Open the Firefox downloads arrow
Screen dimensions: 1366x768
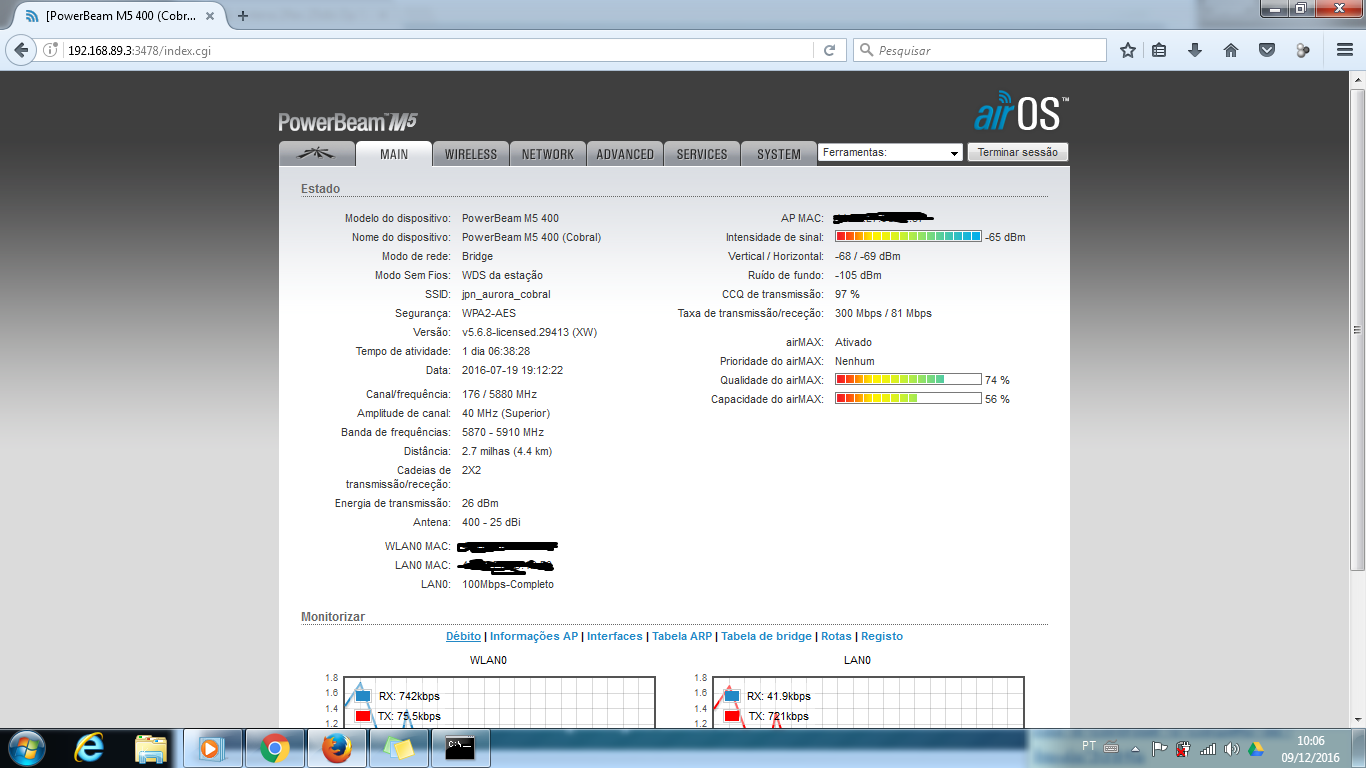pyautogui.click(x=1195, y=50)
